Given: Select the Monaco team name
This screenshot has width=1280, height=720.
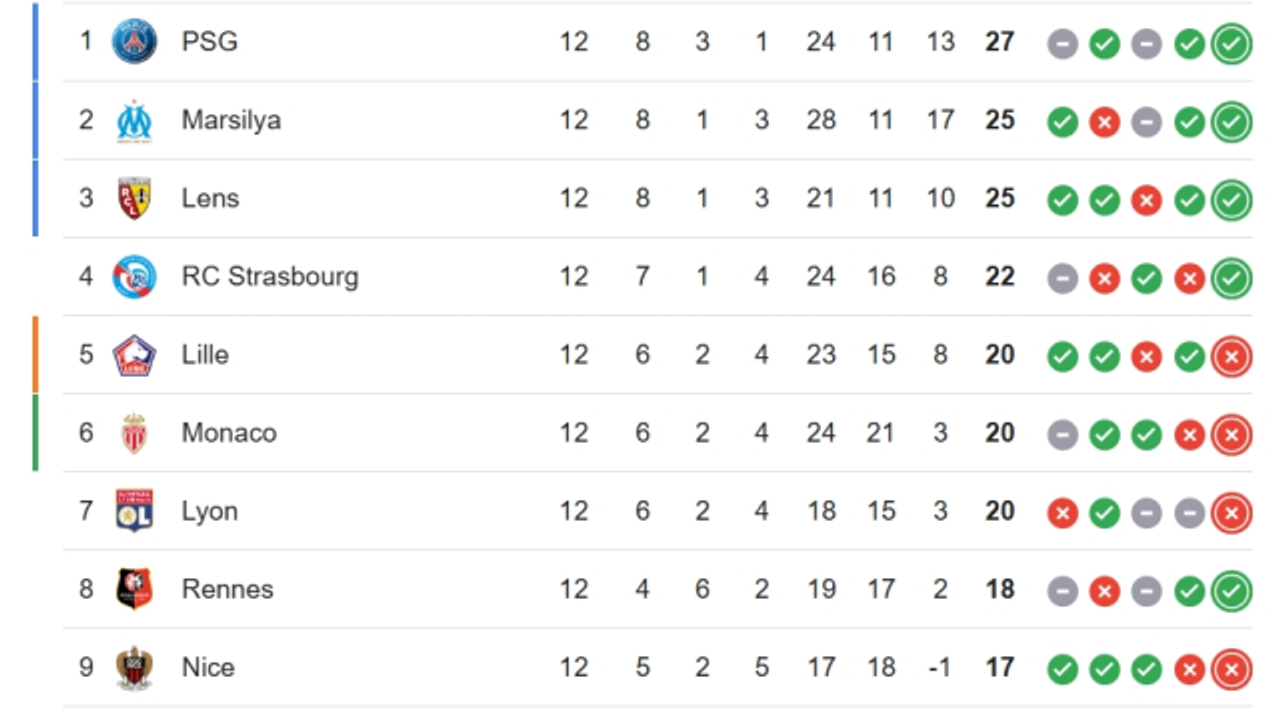Looking at the screenshot, I should click(x=229, y=433).
